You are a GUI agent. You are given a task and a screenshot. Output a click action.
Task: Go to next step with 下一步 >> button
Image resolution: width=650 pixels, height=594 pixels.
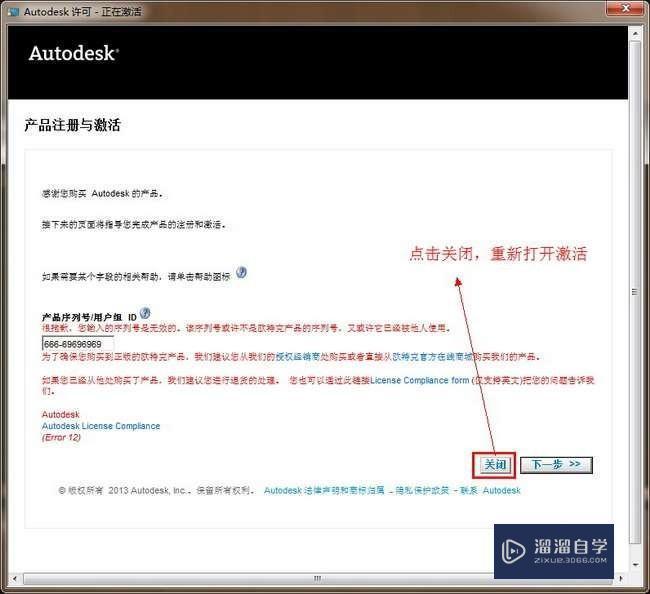point(556,465)
